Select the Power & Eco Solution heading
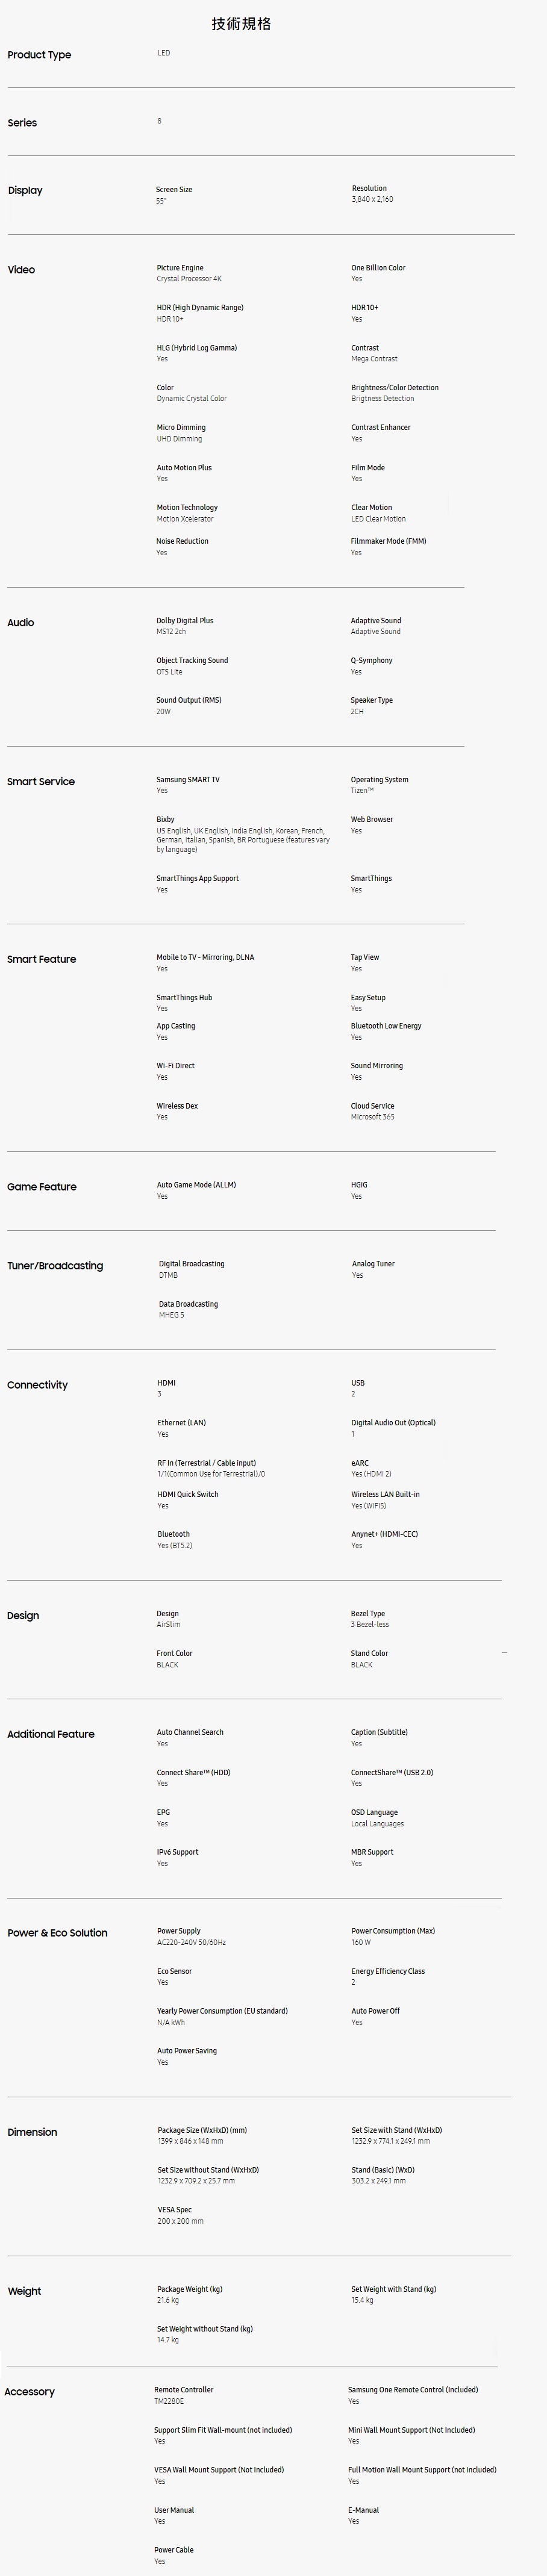Viewport: 547px width, 2576px height. pos(57,1933)
